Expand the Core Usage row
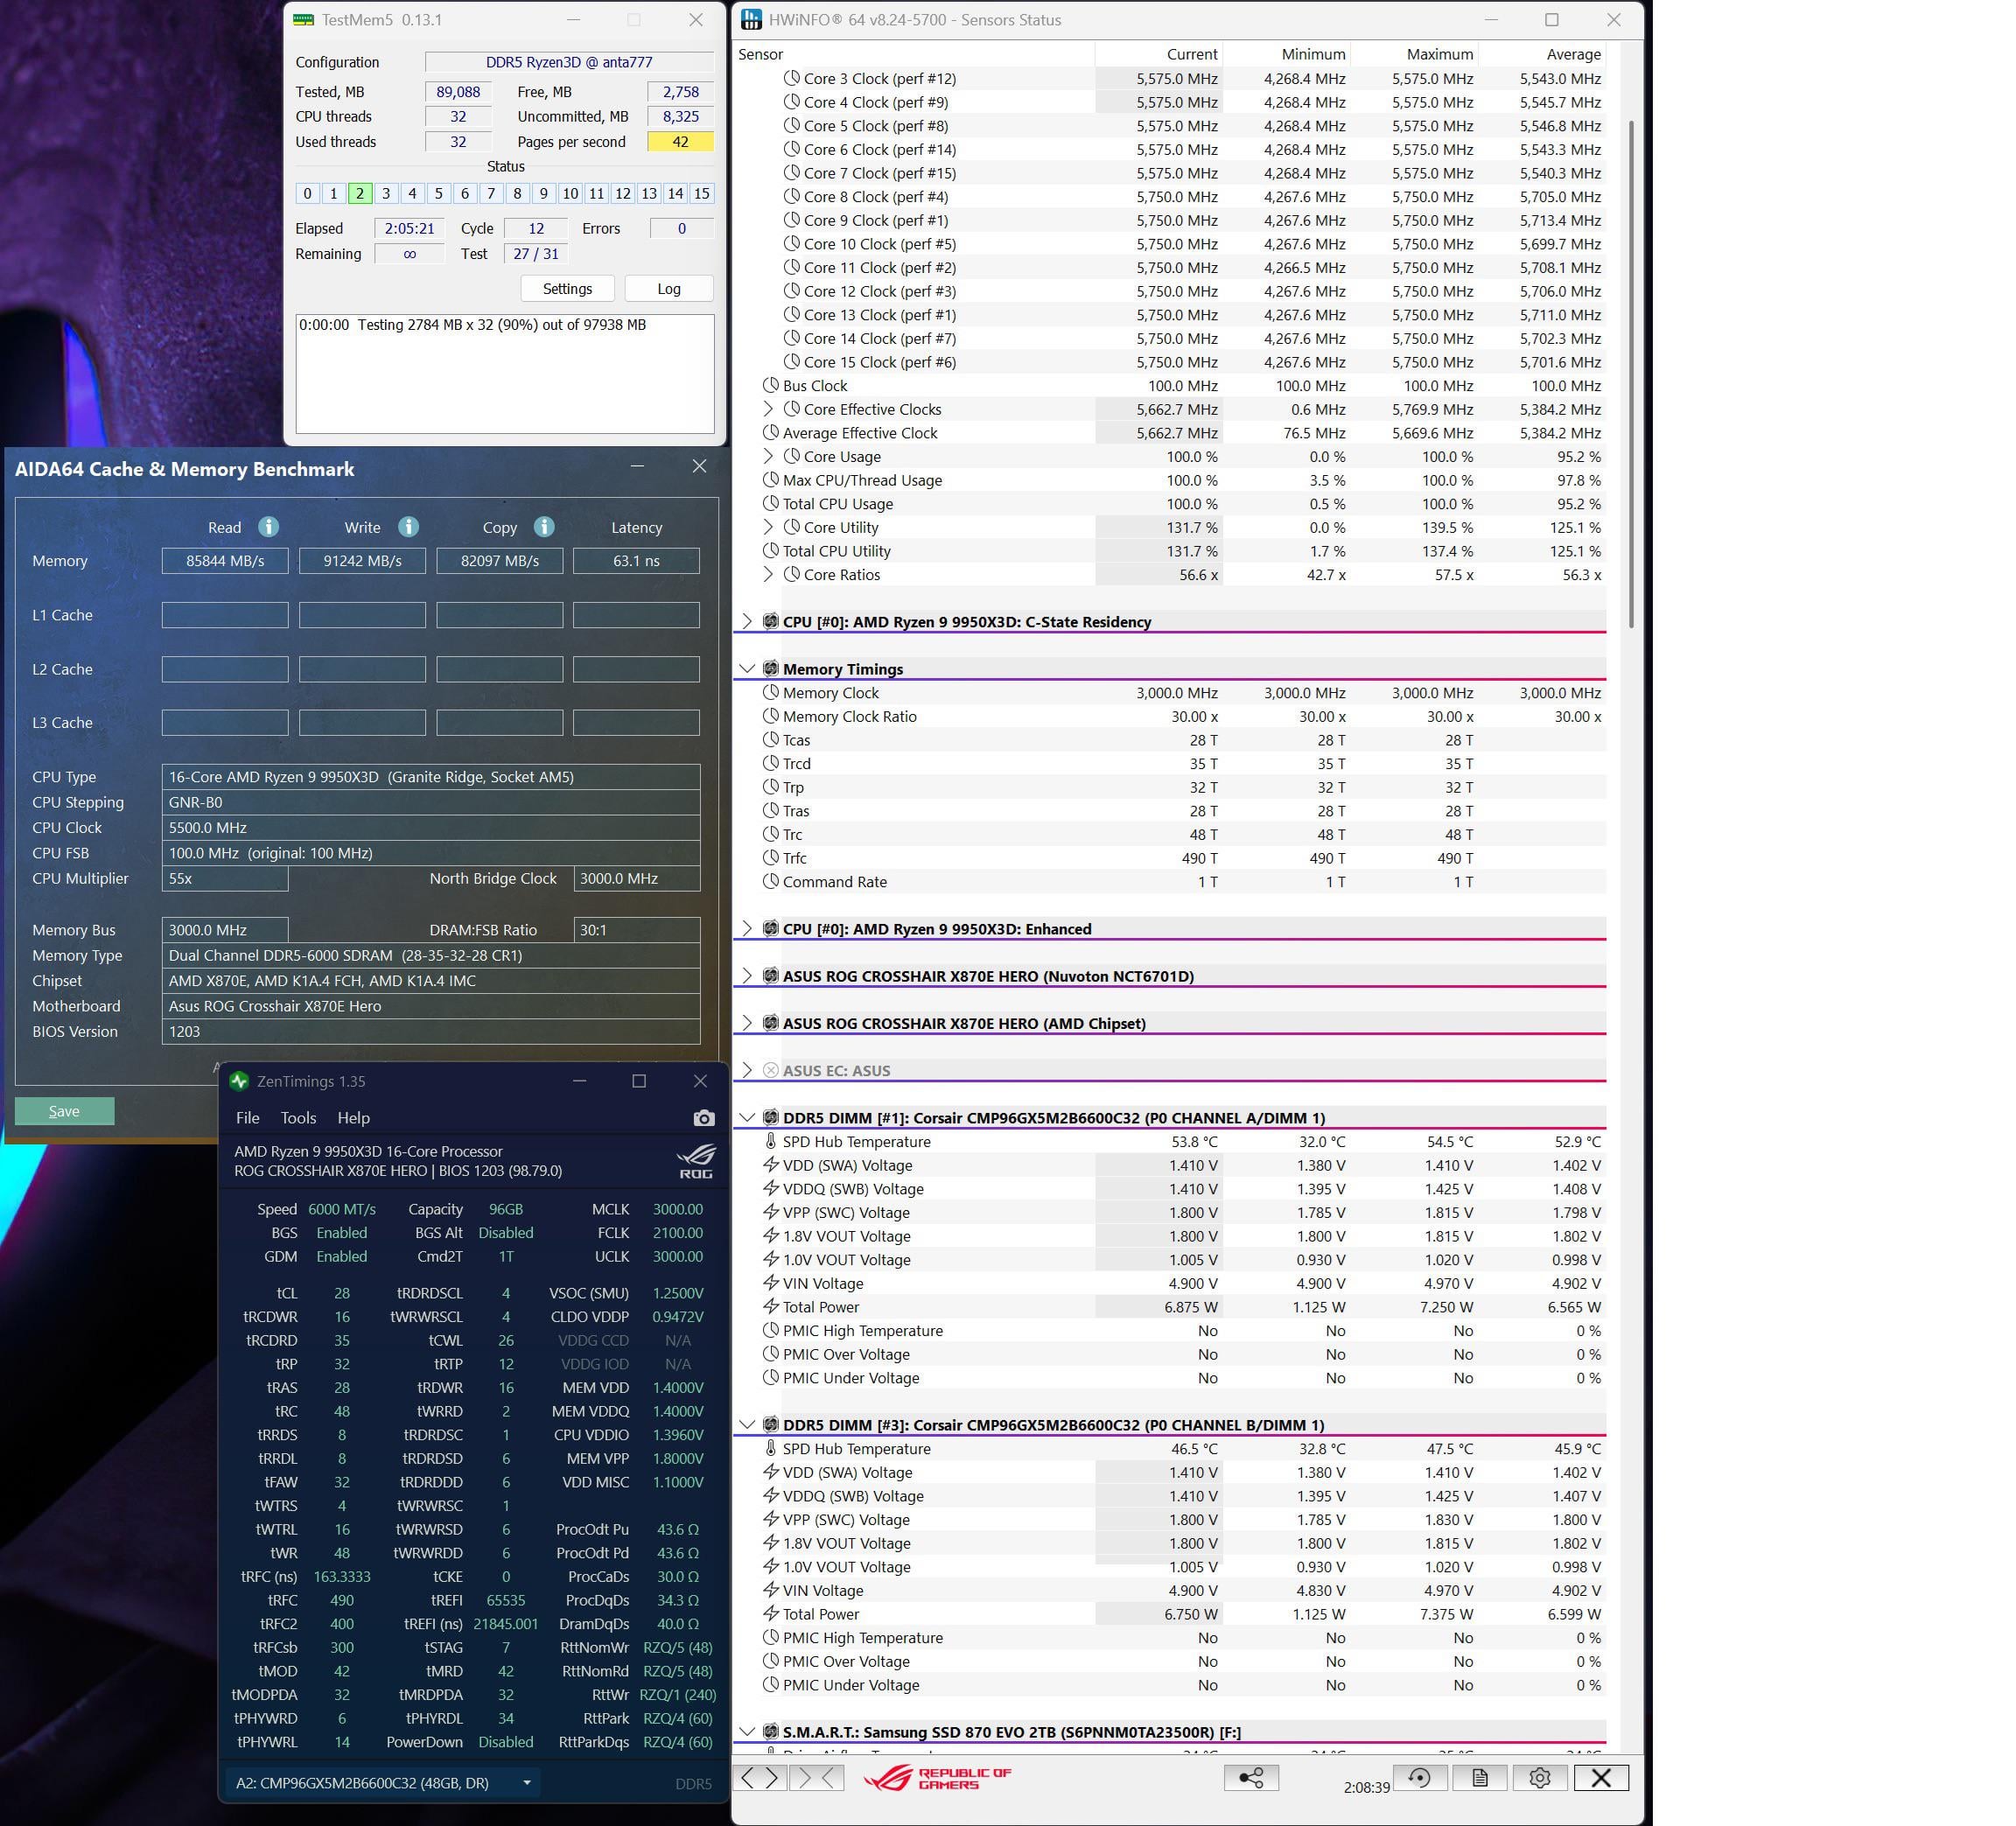The image size is (2016, 1826). (x=768, y=456)
